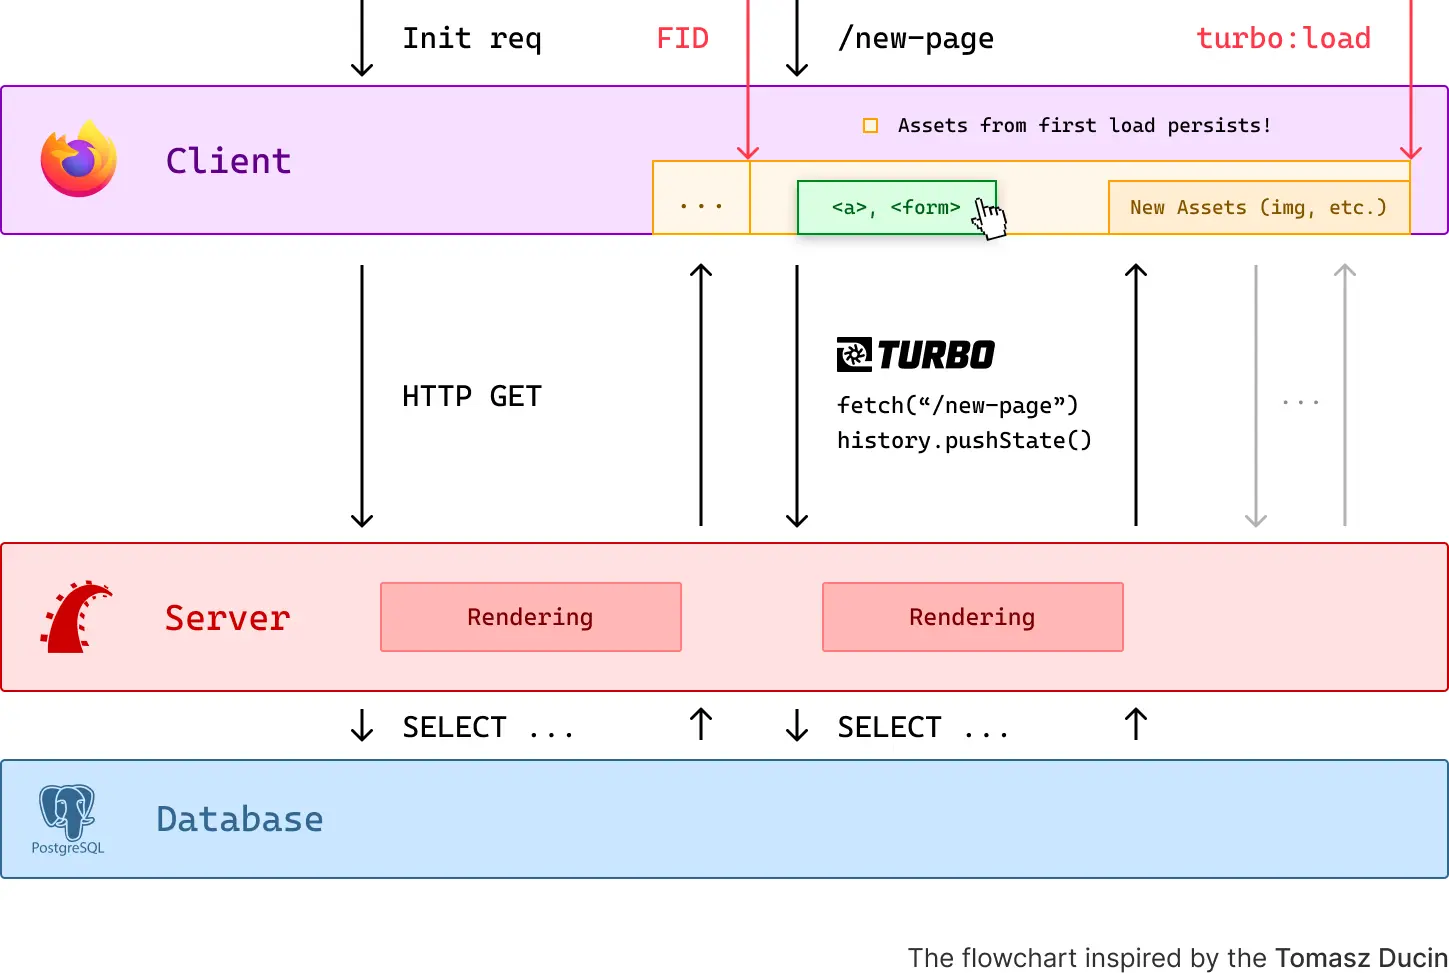Click the Client label
The width and height of the screenshot is (1449, 973).
pos(228,160)
